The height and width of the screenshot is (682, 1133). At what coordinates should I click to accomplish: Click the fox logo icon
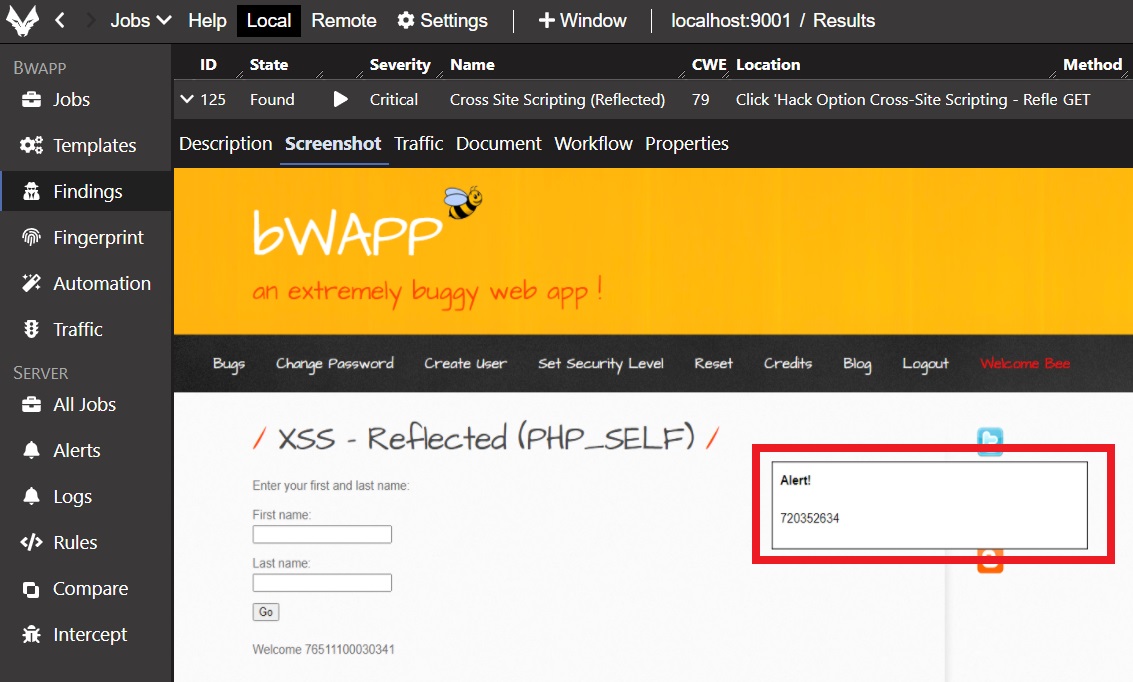(22, 20)
